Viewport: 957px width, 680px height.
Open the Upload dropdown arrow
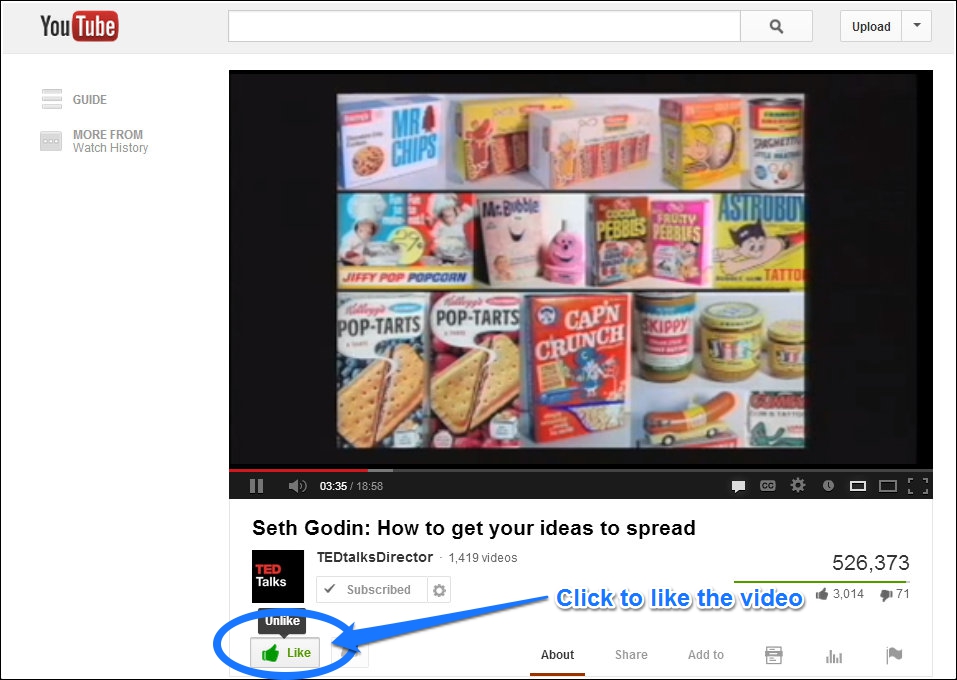pyautogui.click(x=916, y=26)
